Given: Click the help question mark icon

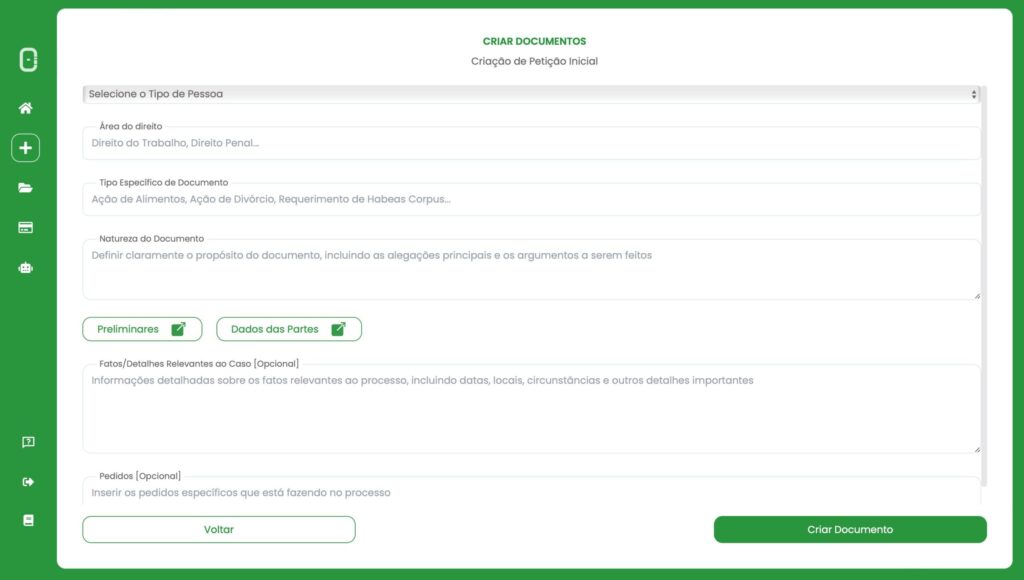Looking at the screenshot, I should tap(28, 442).
